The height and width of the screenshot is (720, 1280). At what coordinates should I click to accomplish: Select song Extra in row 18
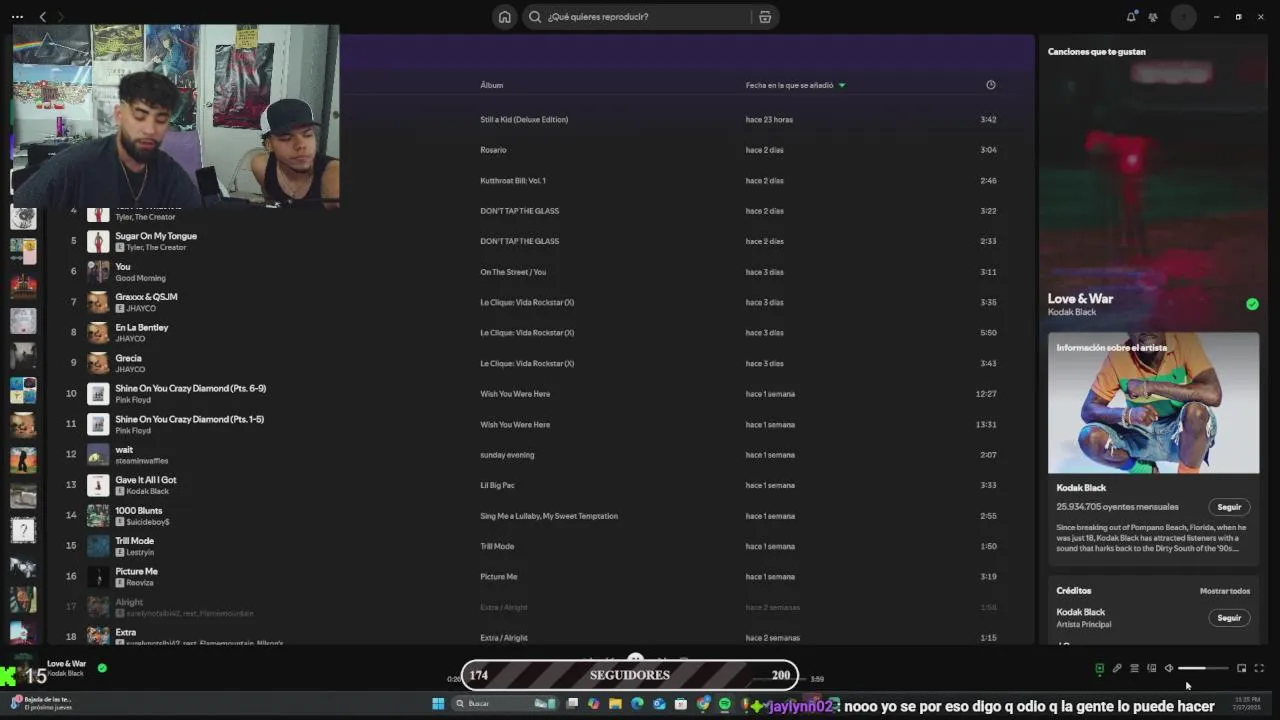(x=125, y=633)
